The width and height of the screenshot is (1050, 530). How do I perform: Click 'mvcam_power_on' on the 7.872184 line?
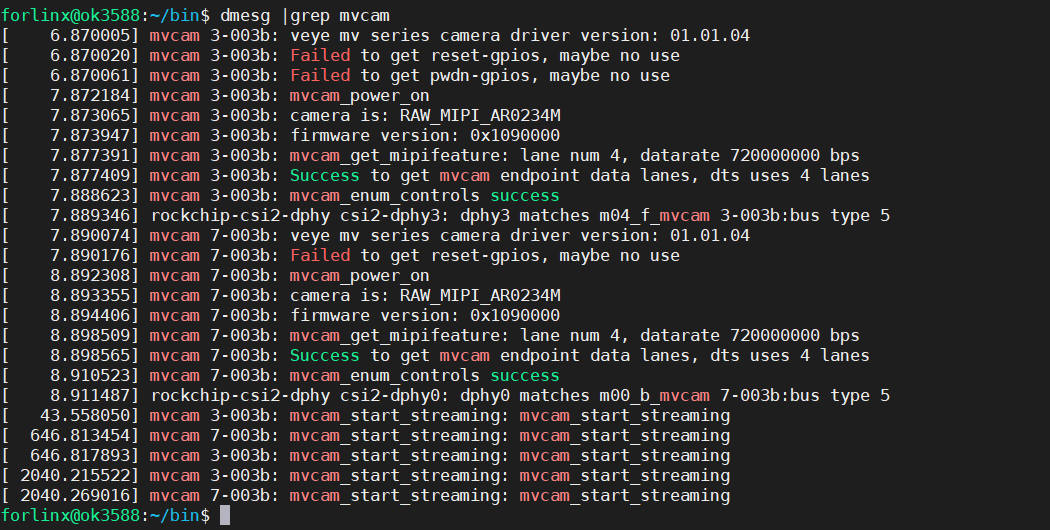360,95
